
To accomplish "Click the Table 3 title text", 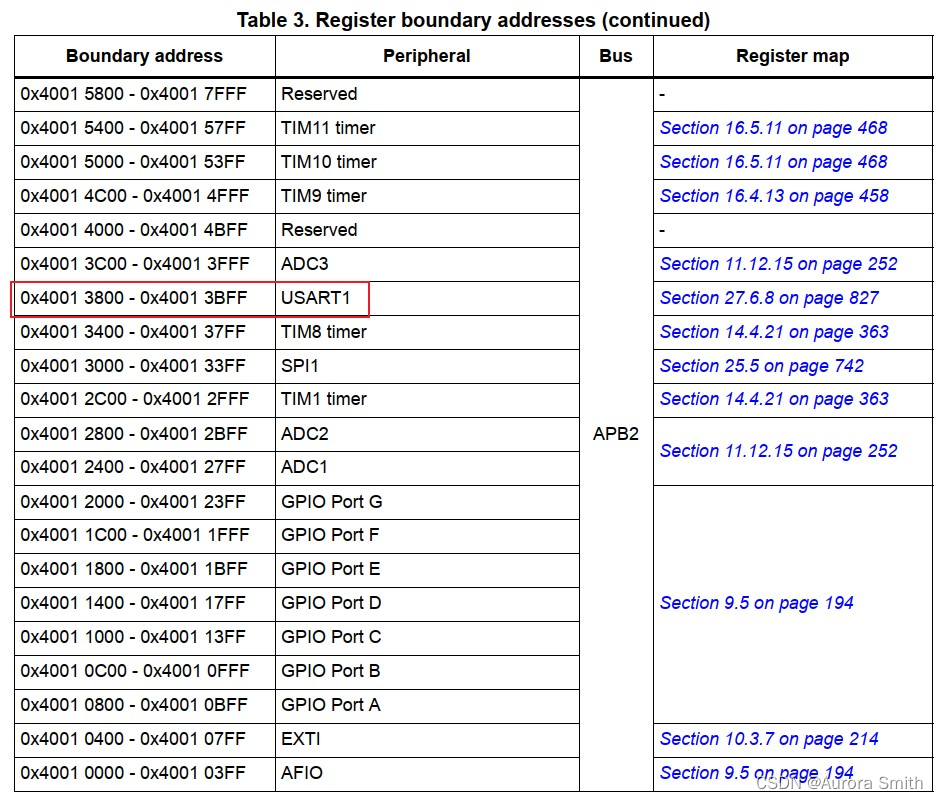I will [x=473, y=20].
